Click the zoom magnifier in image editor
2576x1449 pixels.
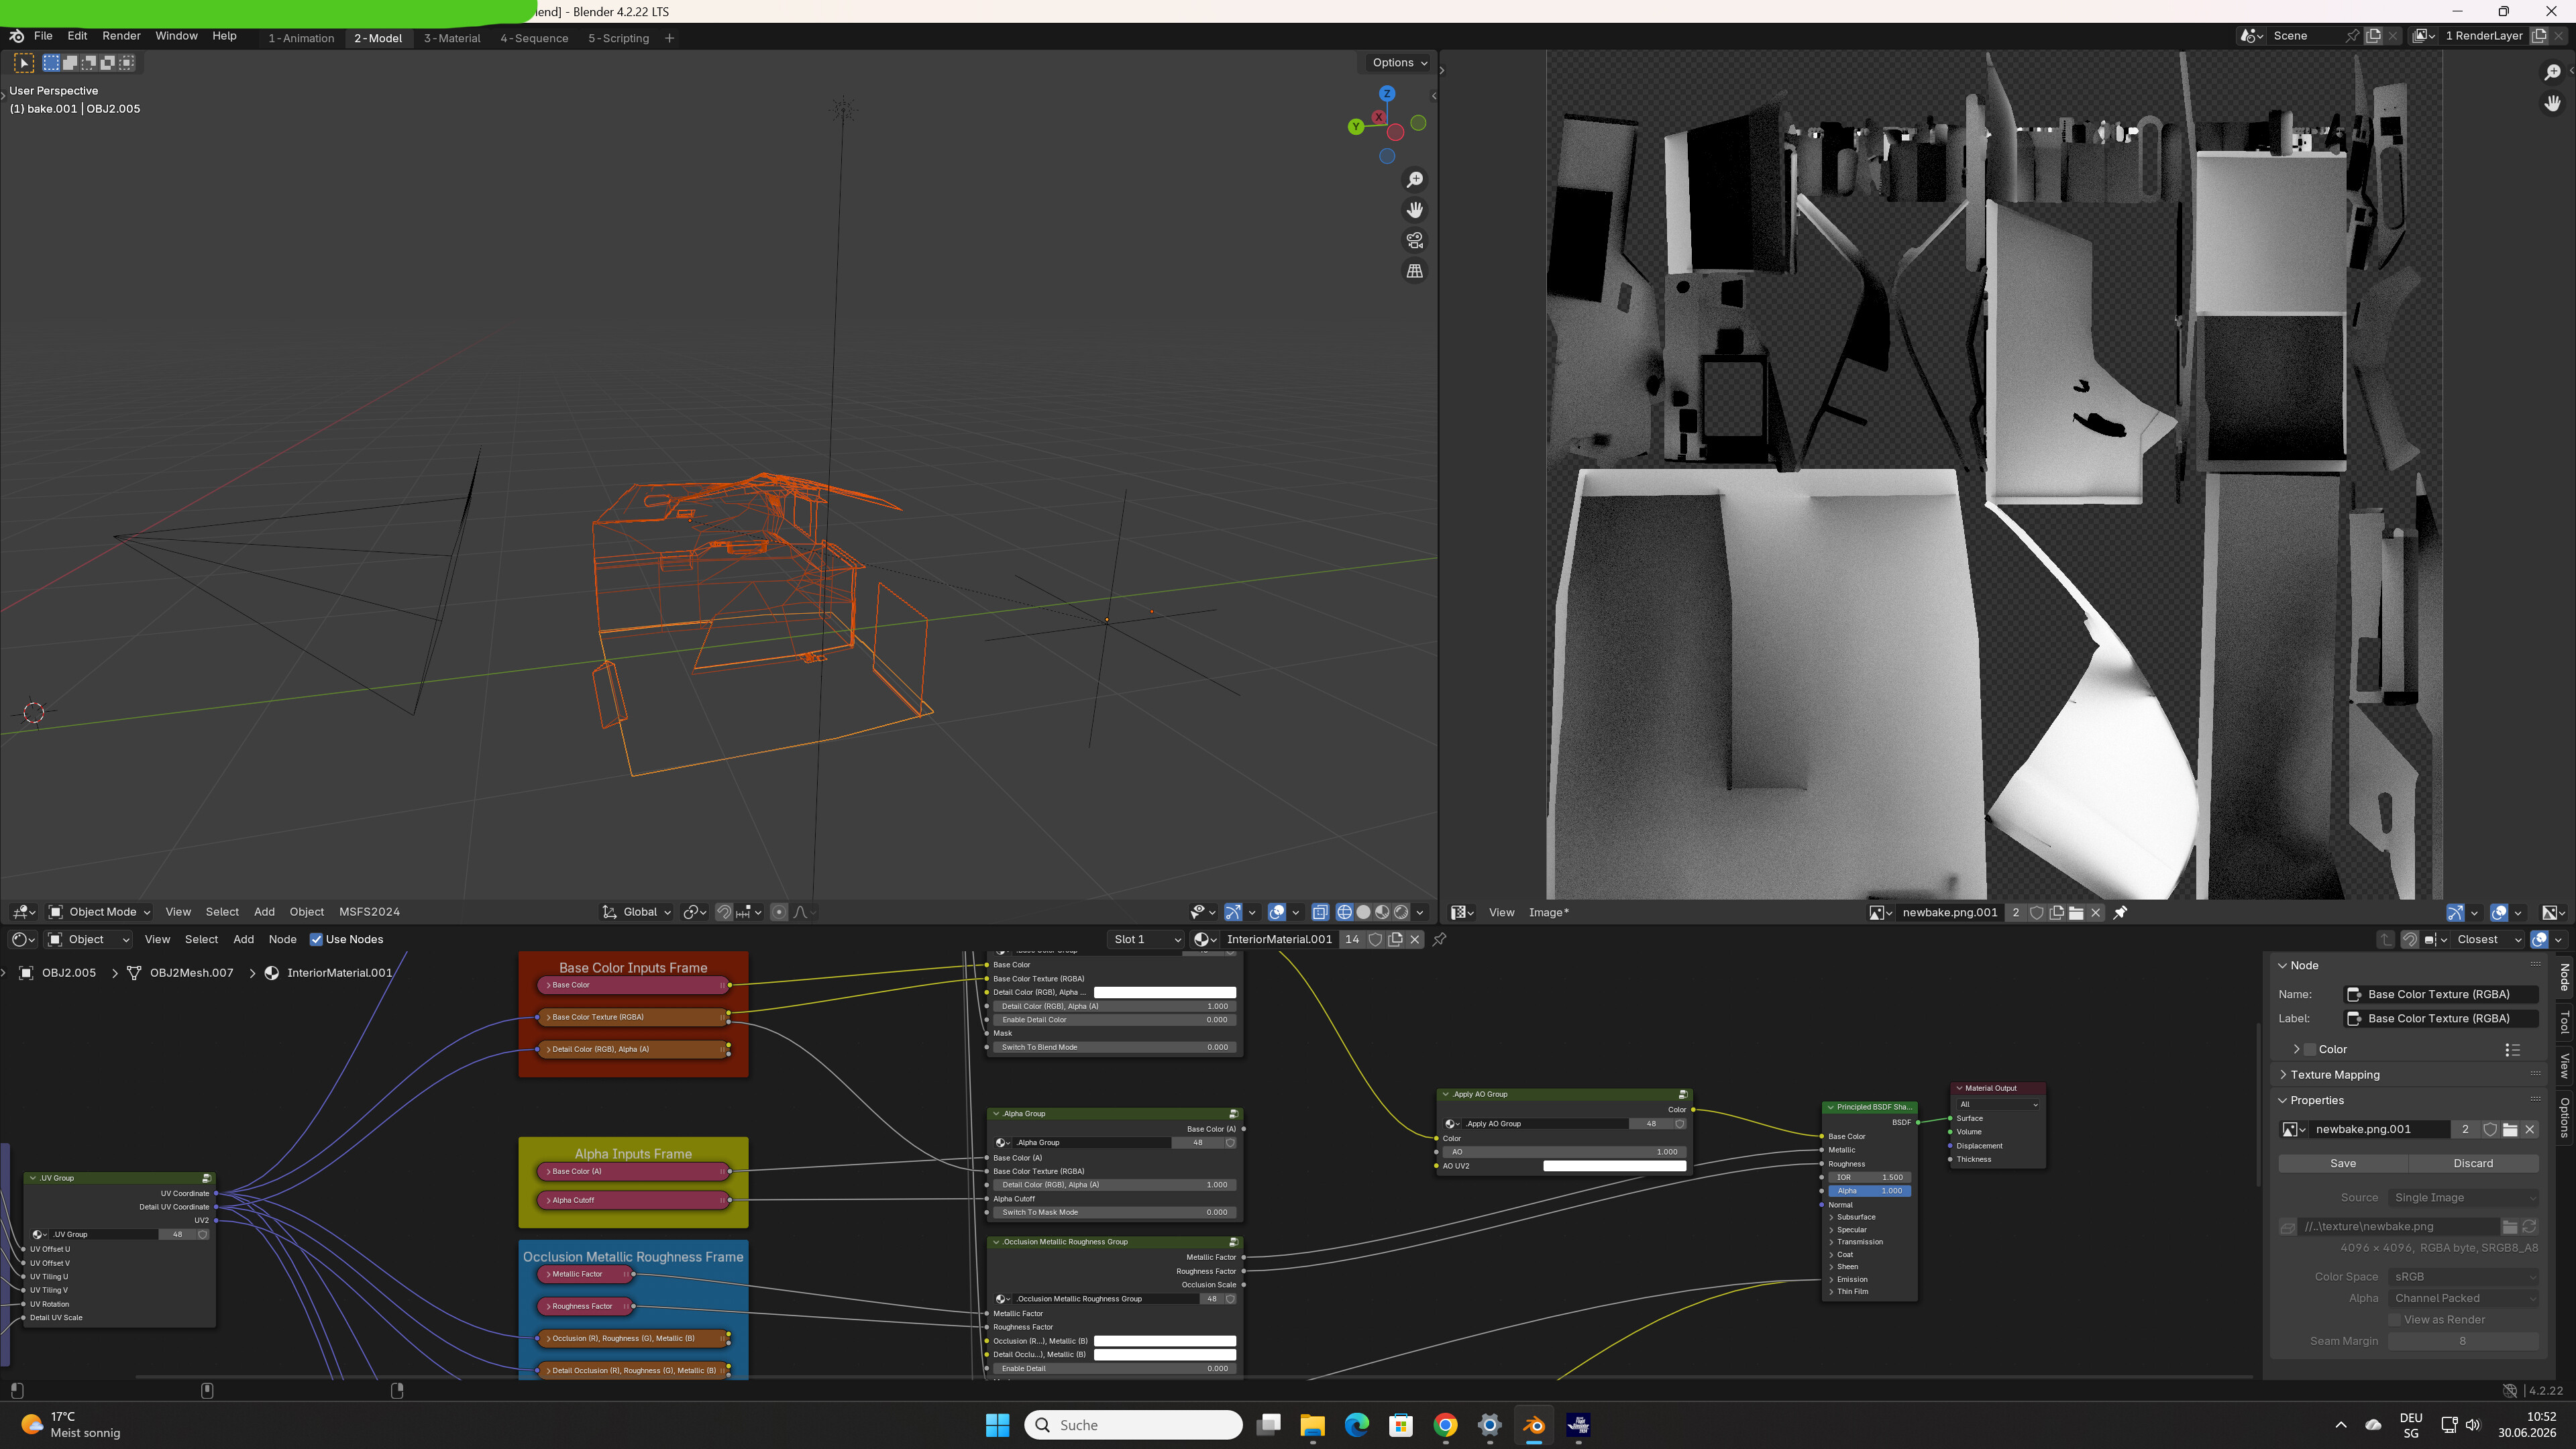pos(2552,72)
